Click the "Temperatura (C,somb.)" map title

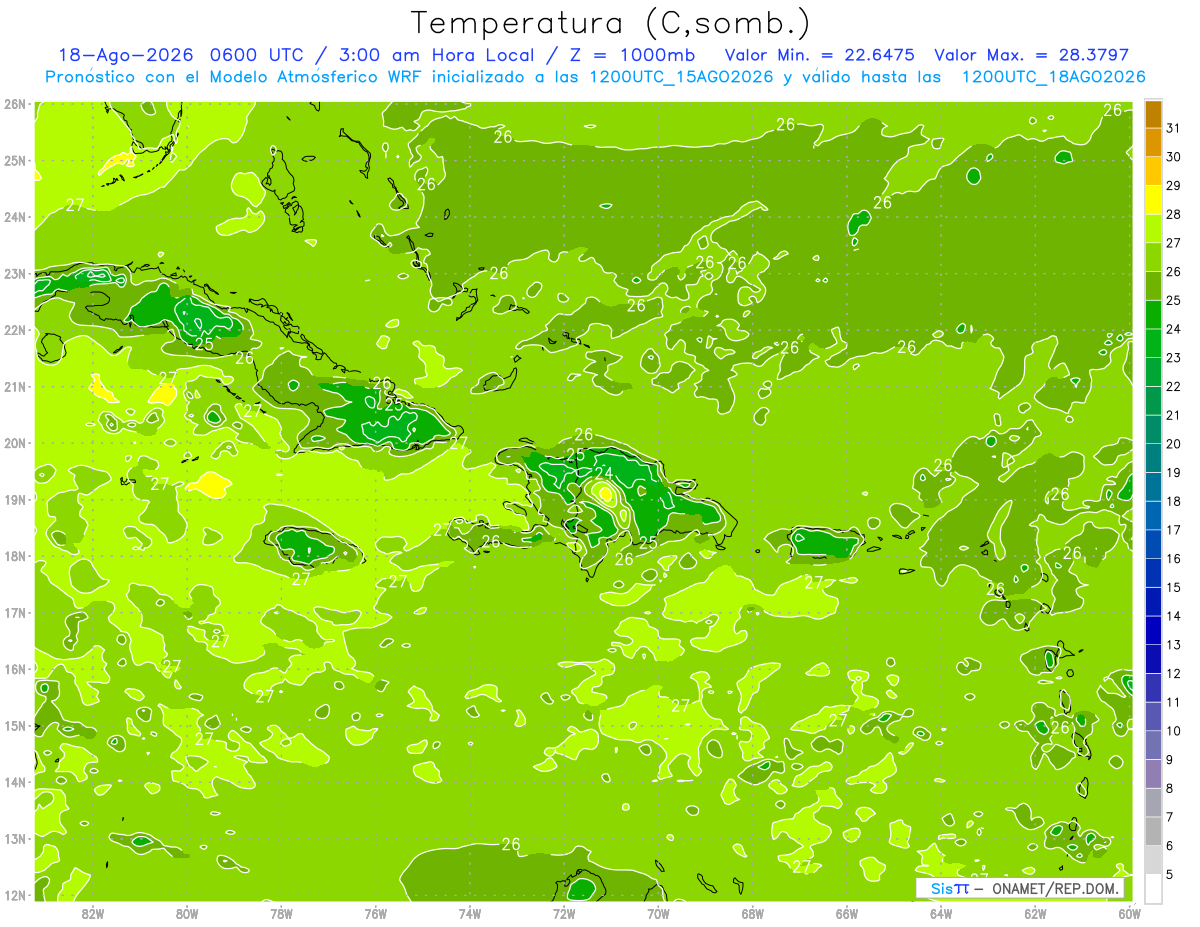[610, 23]
